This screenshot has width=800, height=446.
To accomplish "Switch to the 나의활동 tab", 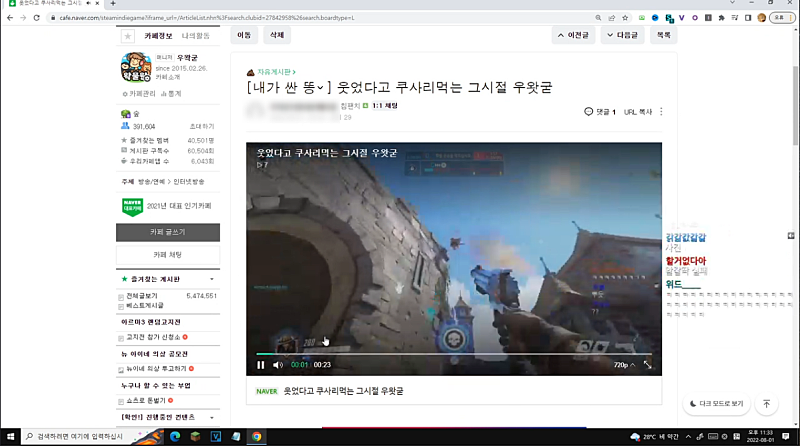I will pyautogui.click(x=195, y=36).
